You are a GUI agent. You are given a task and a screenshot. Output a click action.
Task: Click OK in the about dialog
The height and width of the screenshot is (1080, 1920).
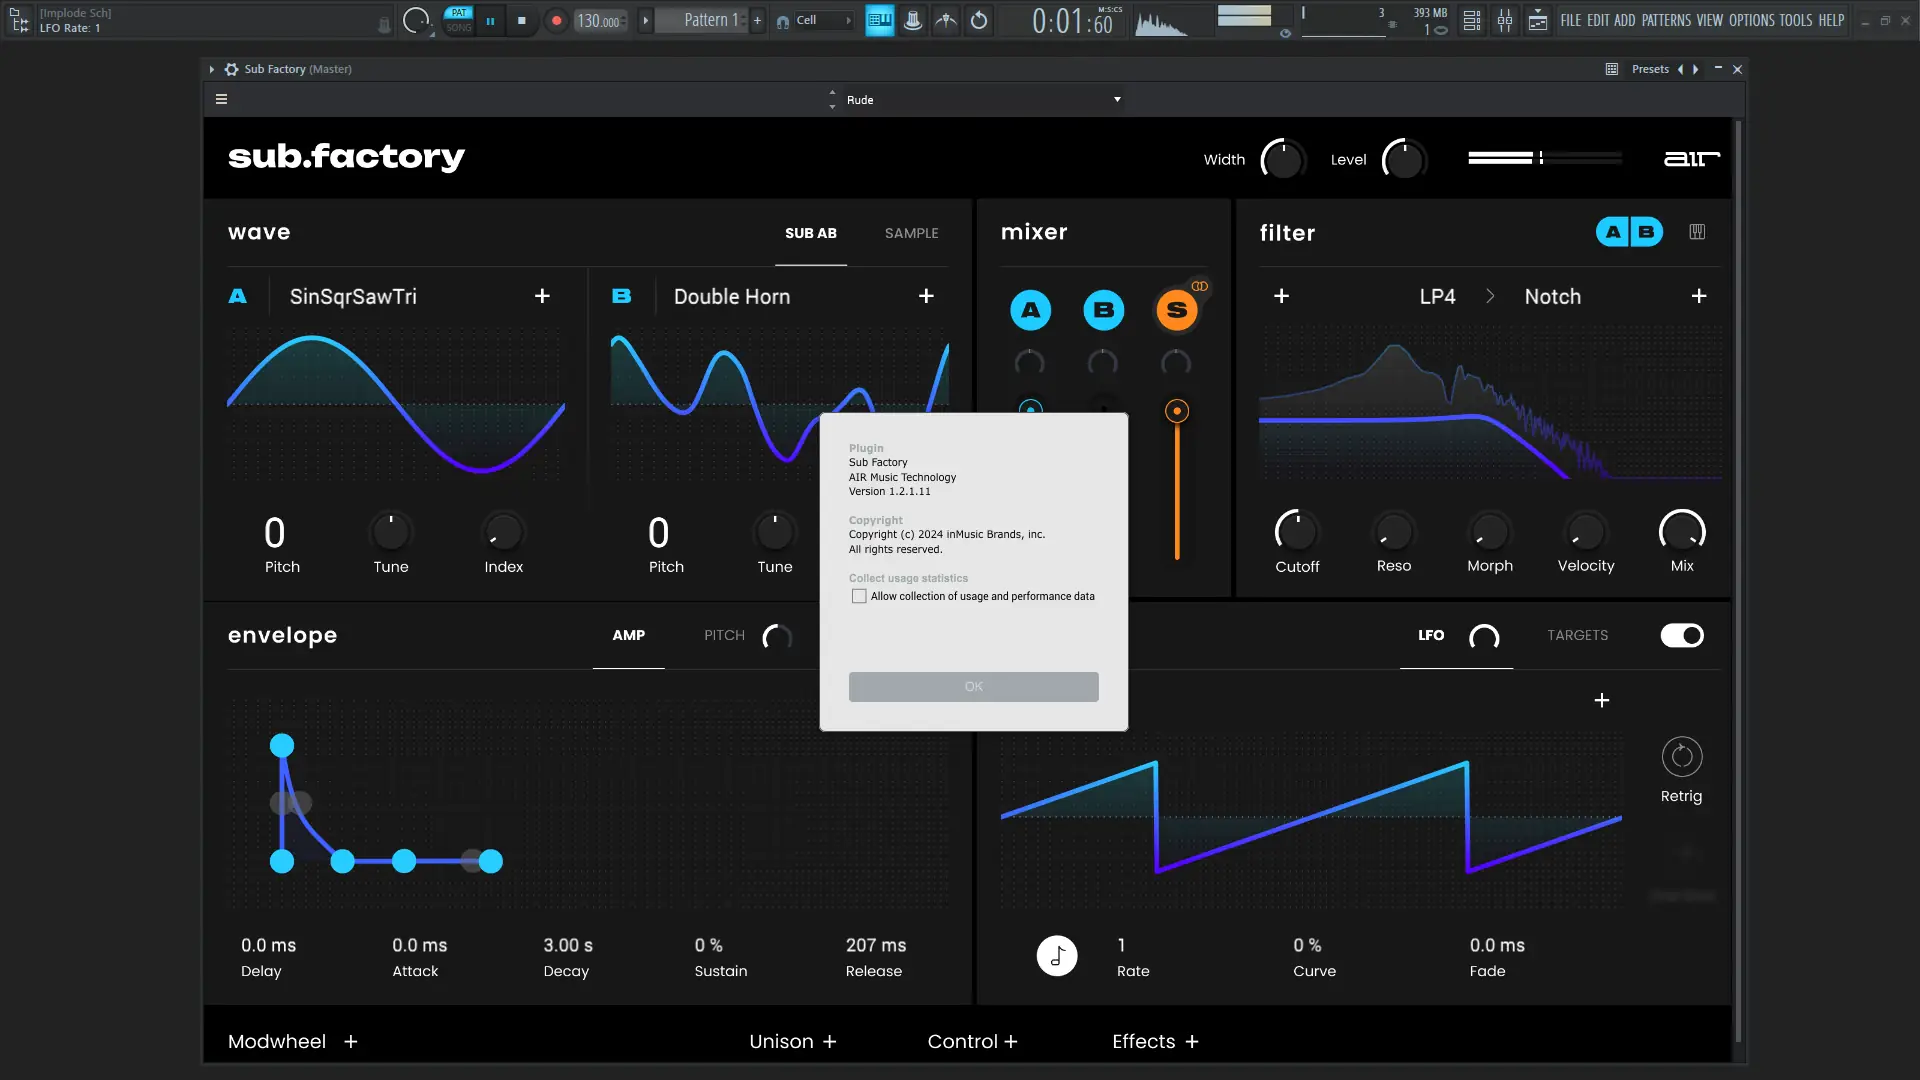[x=973, y=687]
